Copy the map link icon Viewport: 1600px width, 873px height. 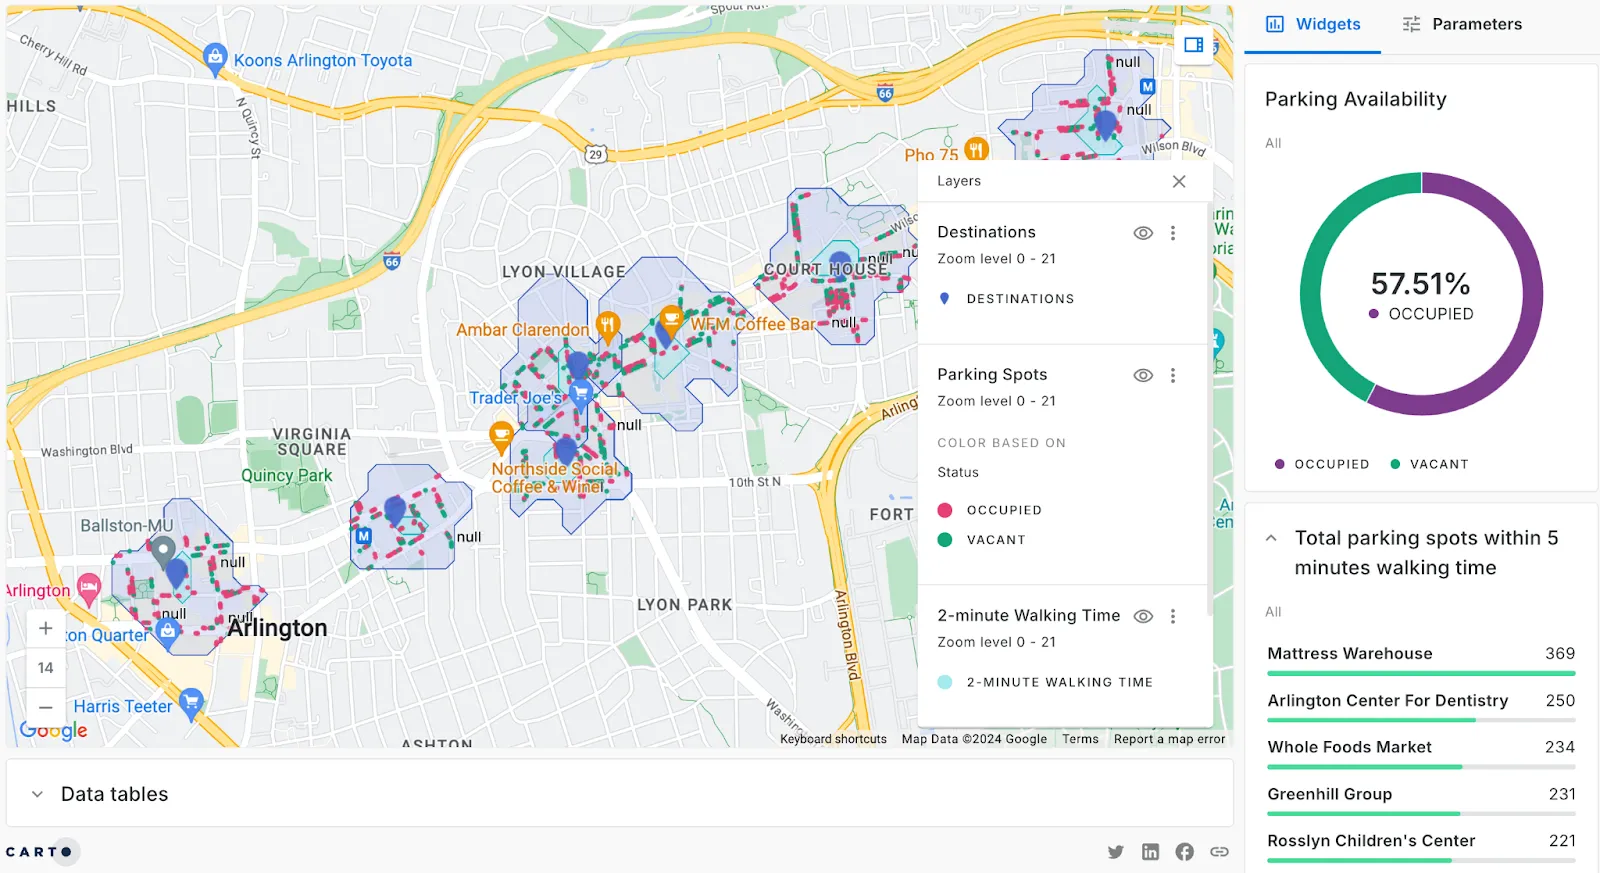click(1219, 852)
